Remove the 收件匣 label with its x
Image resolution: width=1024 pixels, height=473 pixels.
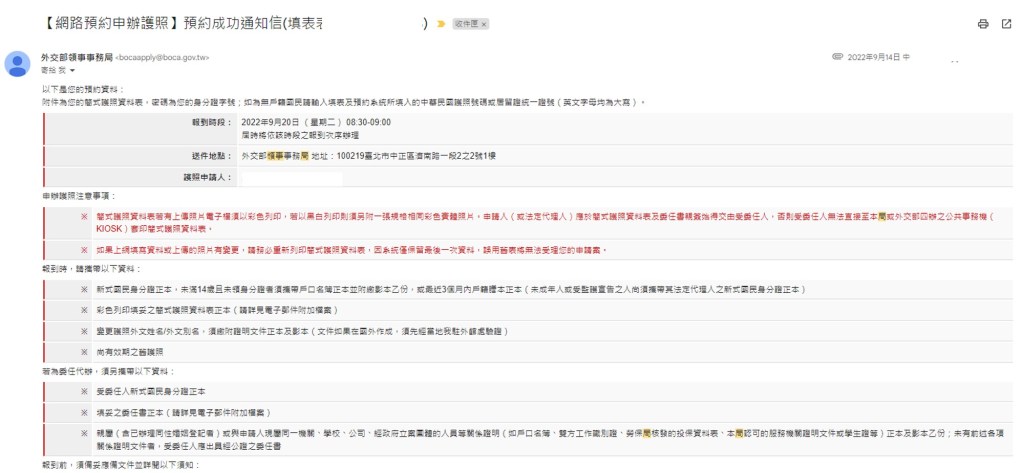click(x=484, y=24)
